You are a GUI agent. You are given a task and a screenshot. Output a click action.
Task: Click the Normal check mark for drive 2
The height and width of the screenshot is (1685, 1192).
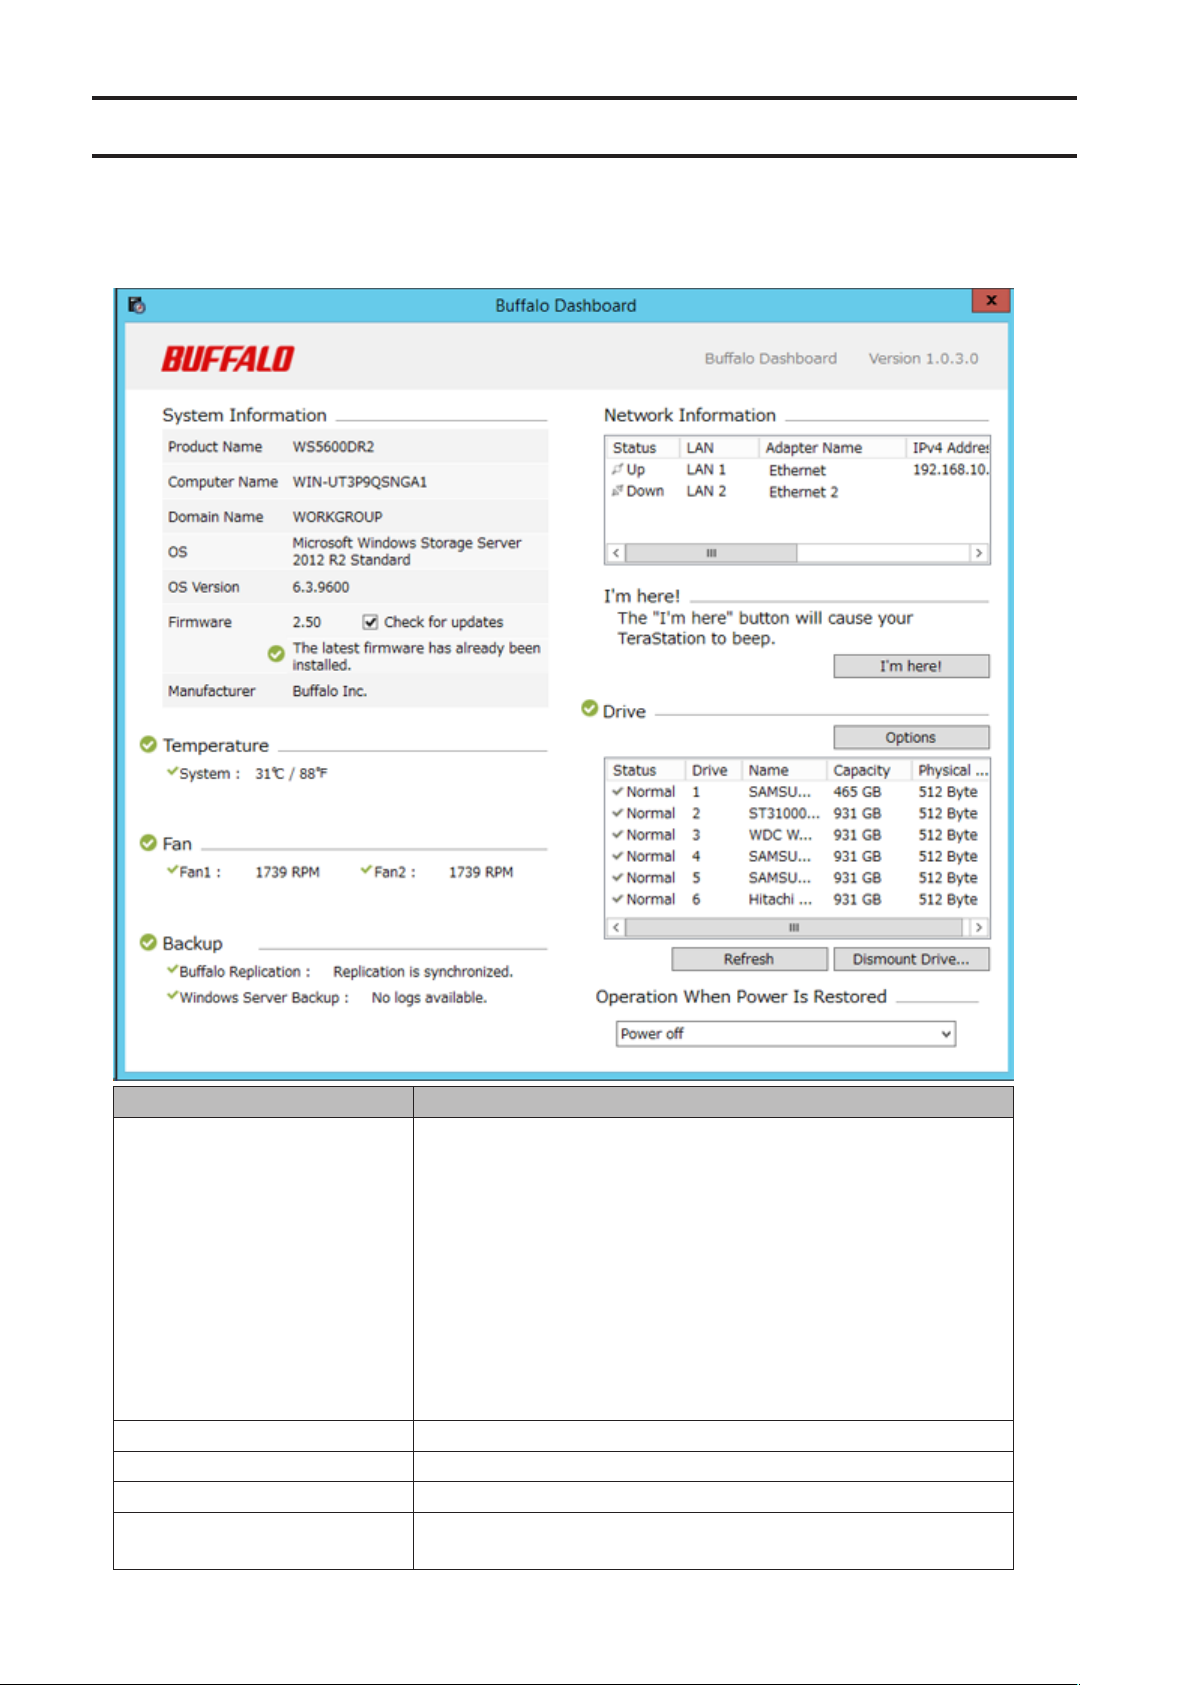click(x=618, y=813)
